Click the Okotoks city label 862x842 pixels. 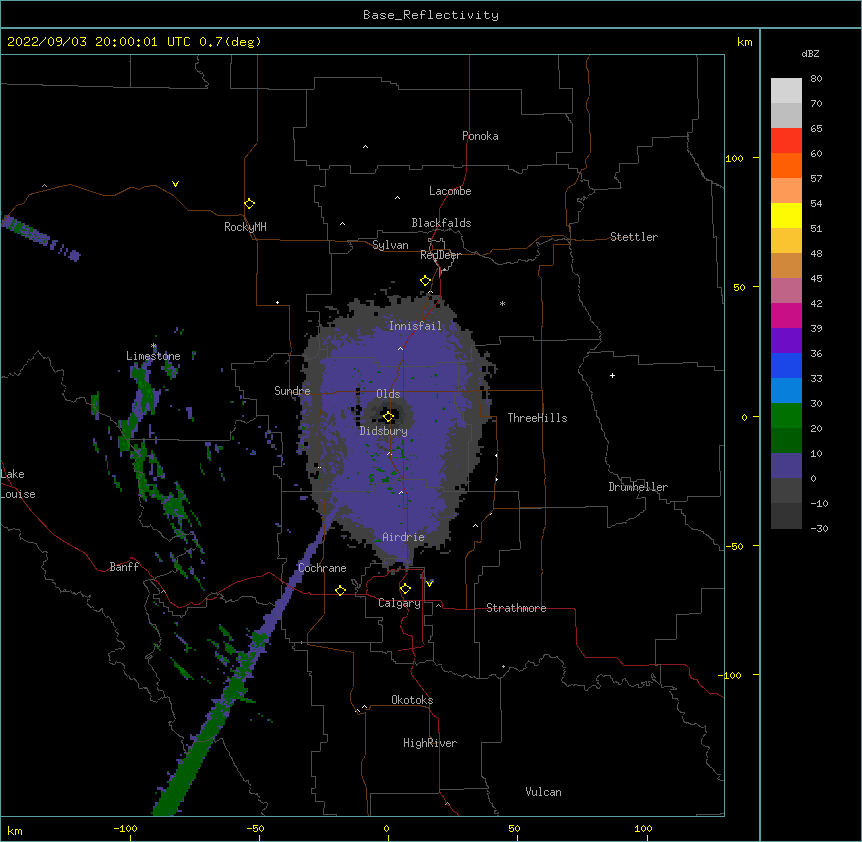(412, 700)
